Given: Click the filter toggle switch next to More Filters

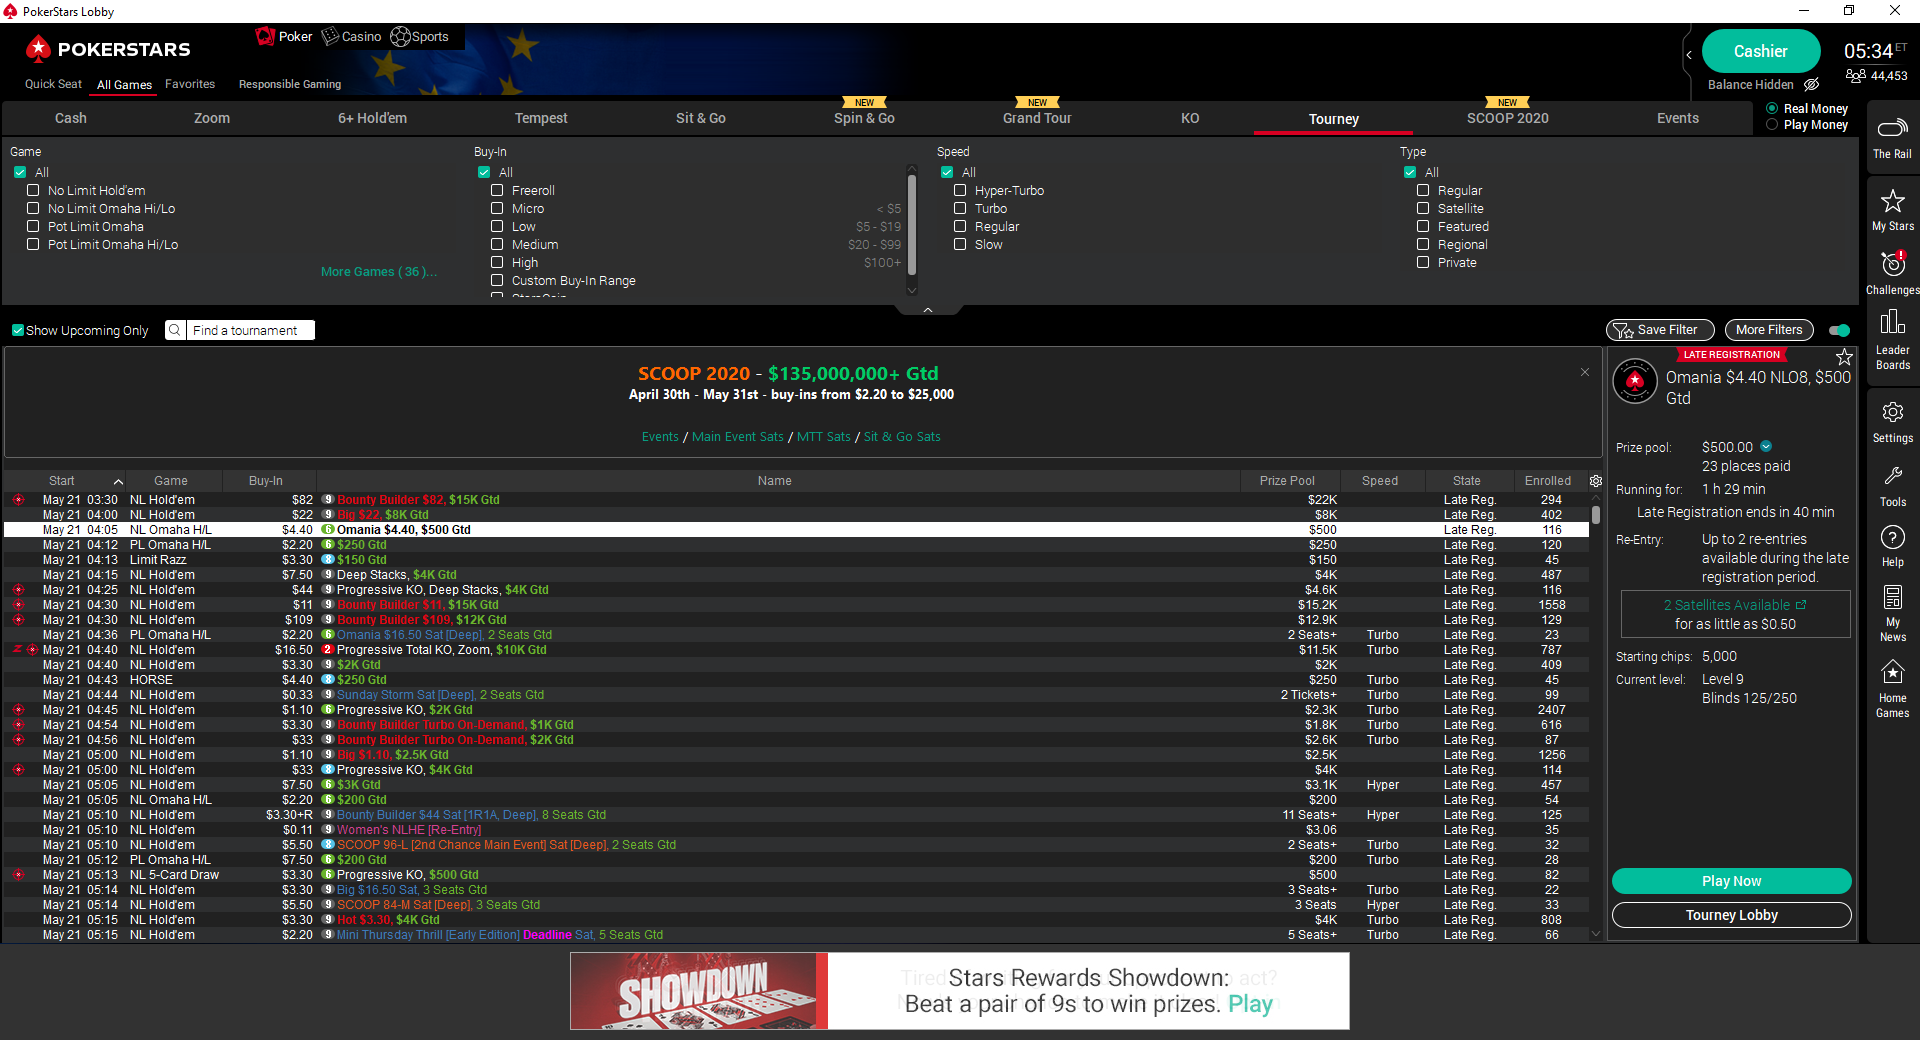Looking at the screenshot, I should (1839, 330).
